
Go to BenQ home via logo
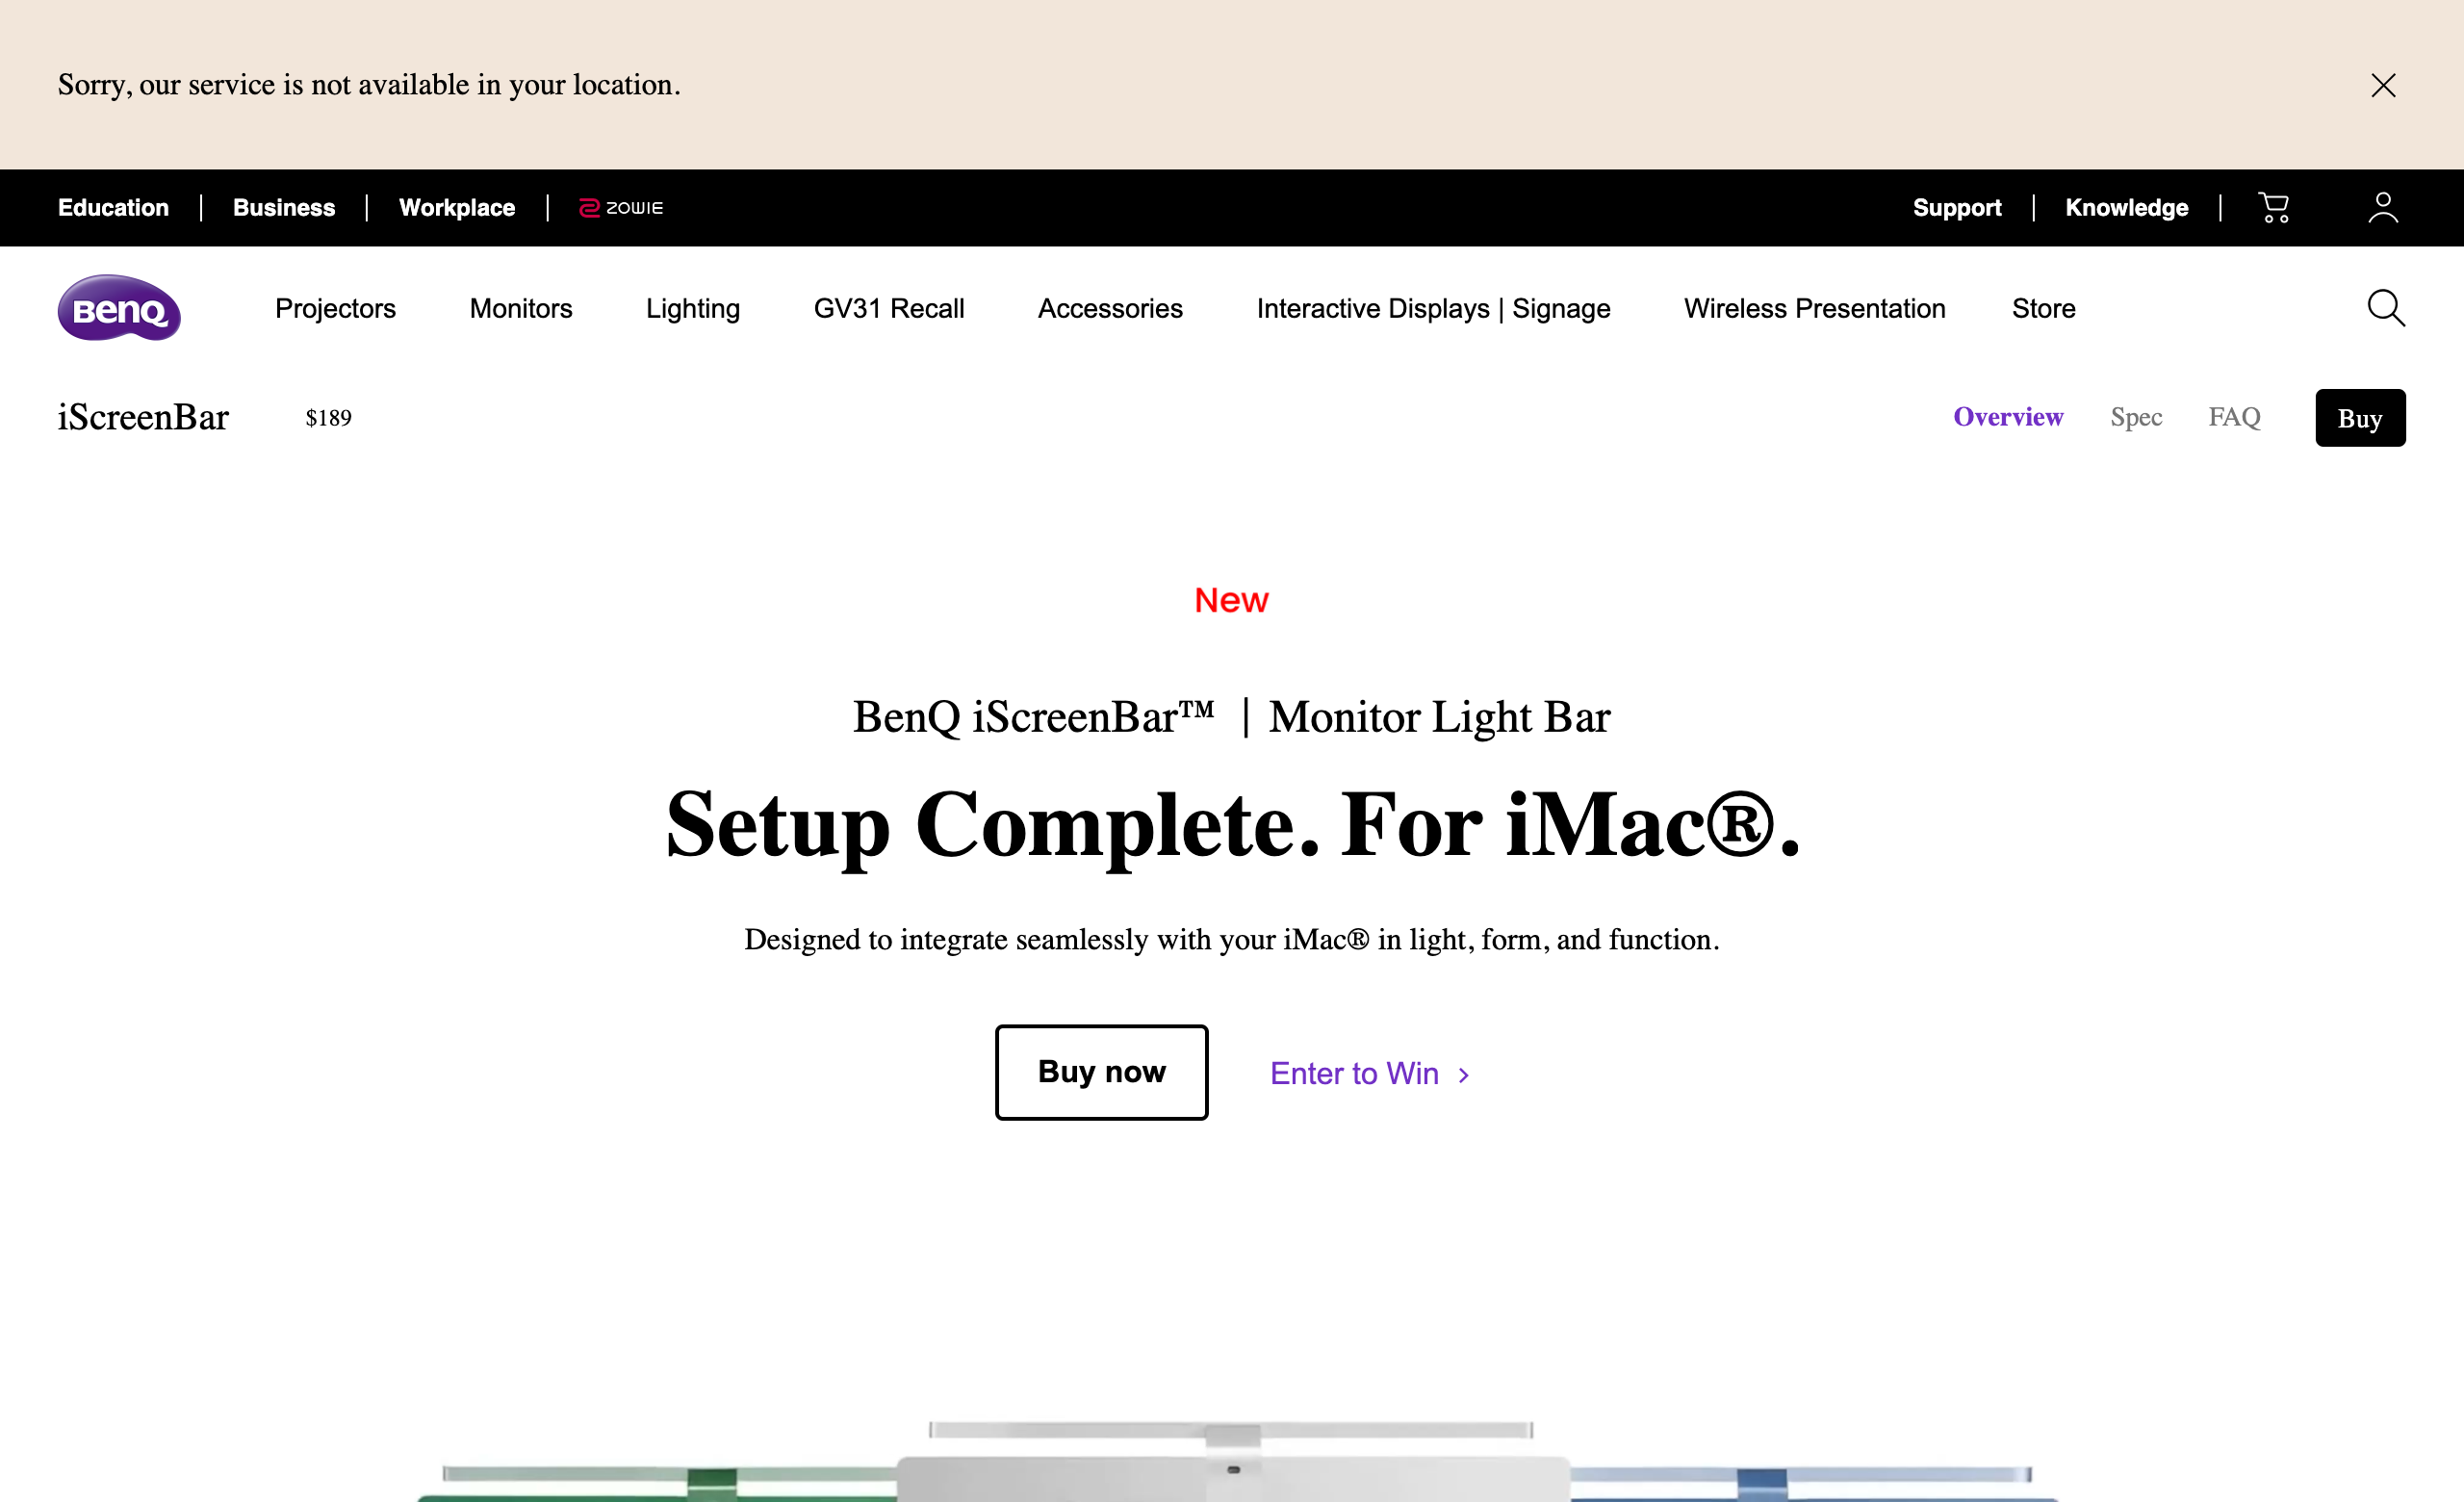pos(119,308)
